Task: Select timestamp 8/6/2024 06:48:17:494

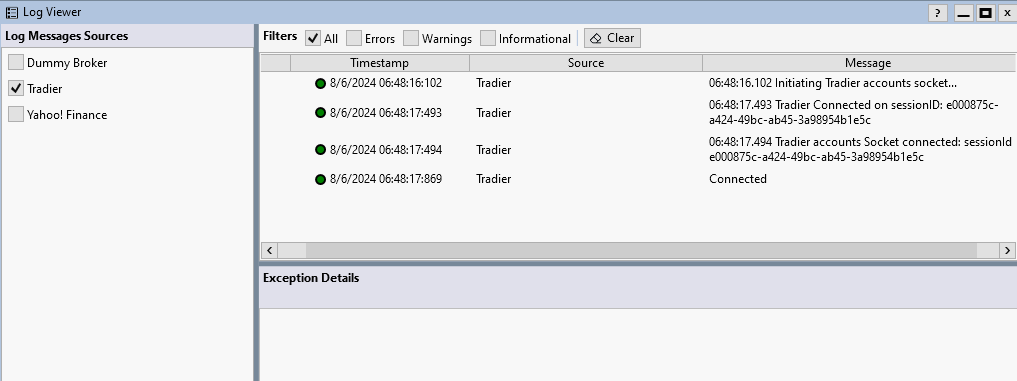Action: click(x=386, y=150)
